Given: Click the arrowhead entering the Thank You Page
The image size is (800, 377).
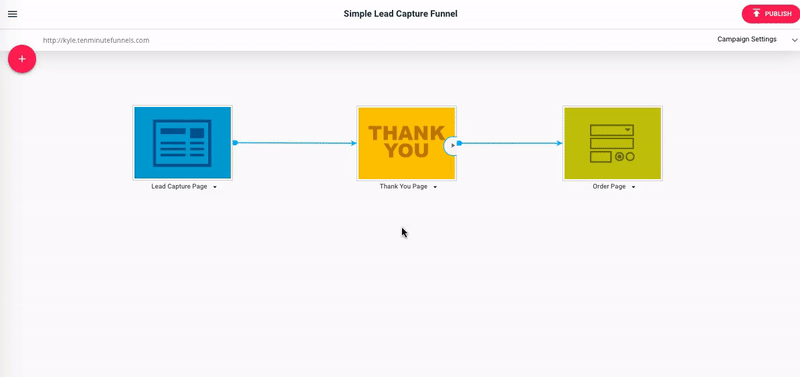Looking at the screenshot, I should pyautogui.click(x=354, y=143).
